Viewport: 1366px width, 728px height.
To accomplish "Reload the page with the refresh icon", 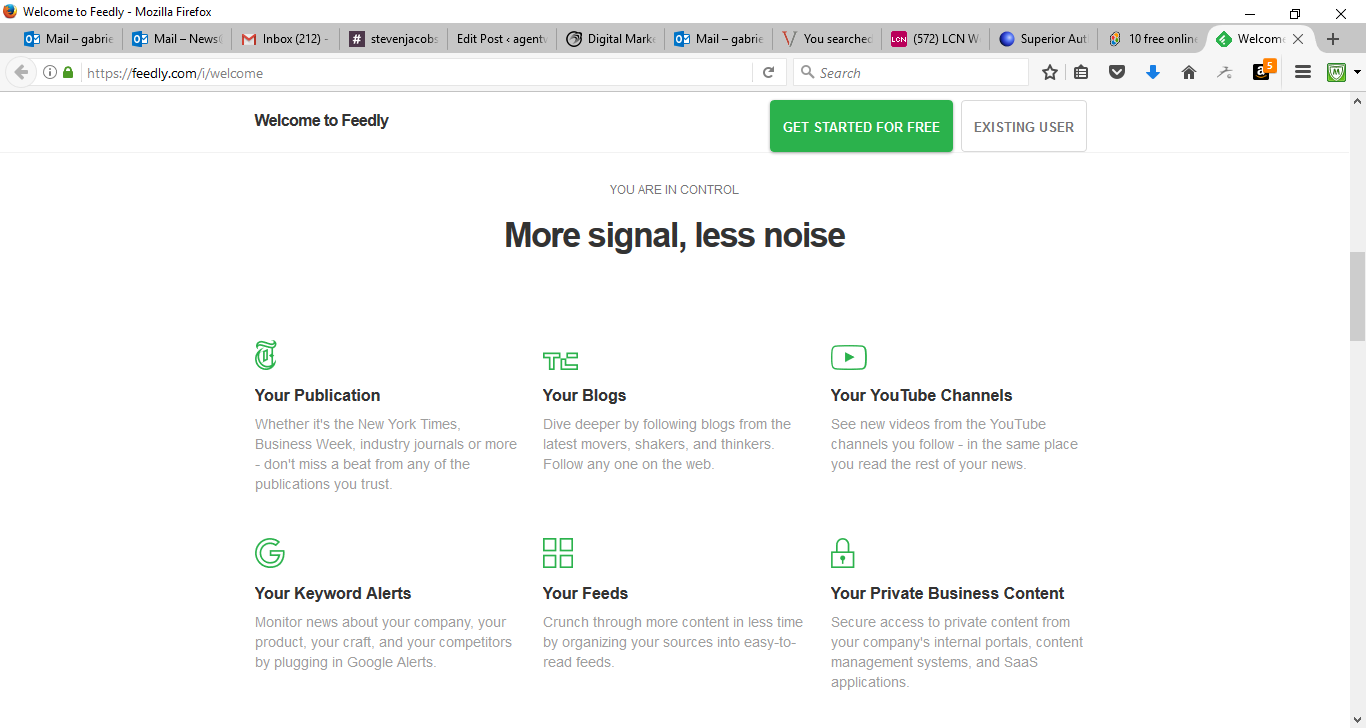I will pos(768,72).
